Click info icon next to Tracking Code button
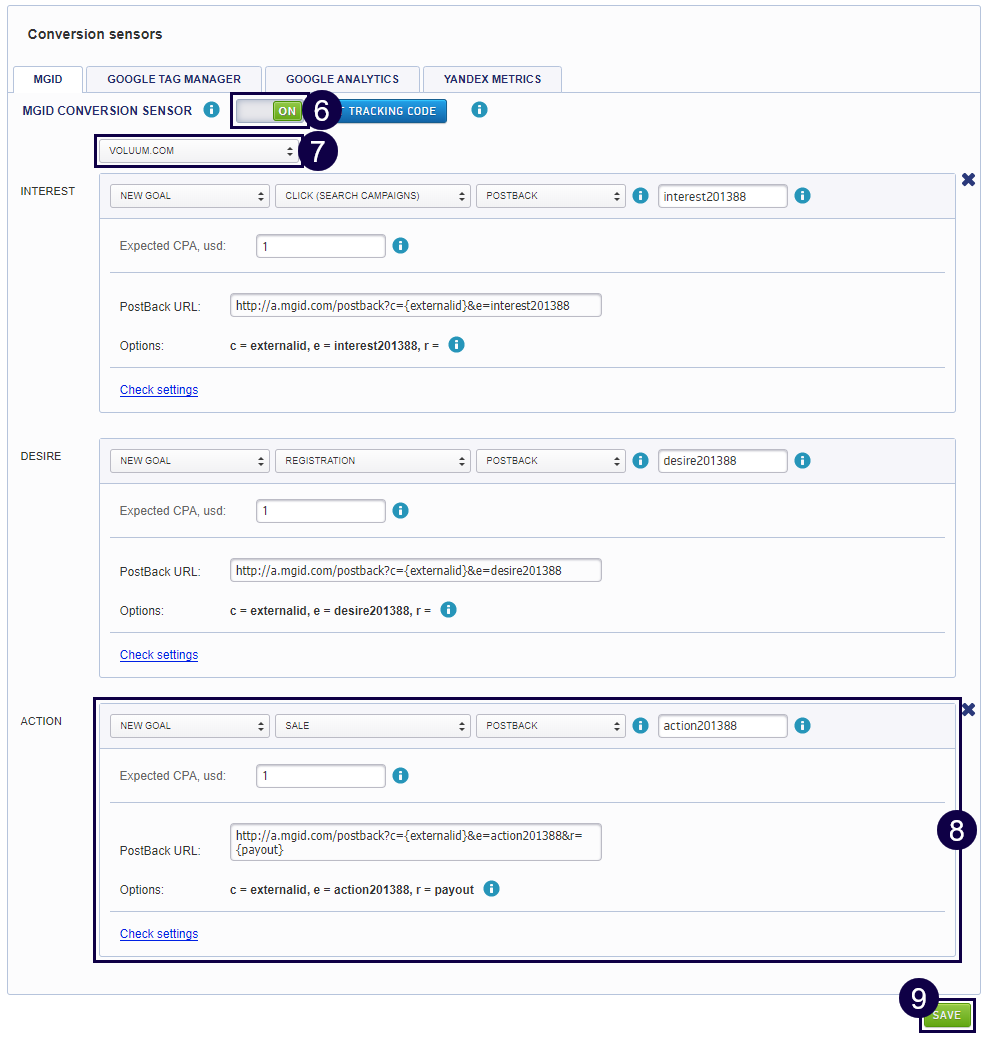The height and width of the screenshot is (1038, 986). pos(479,110)
